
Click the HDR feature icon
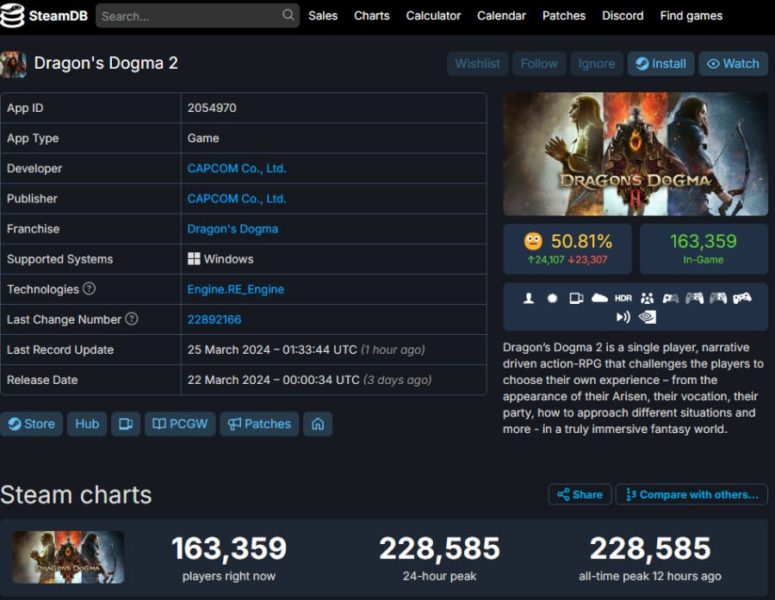(x=623, y=298)
